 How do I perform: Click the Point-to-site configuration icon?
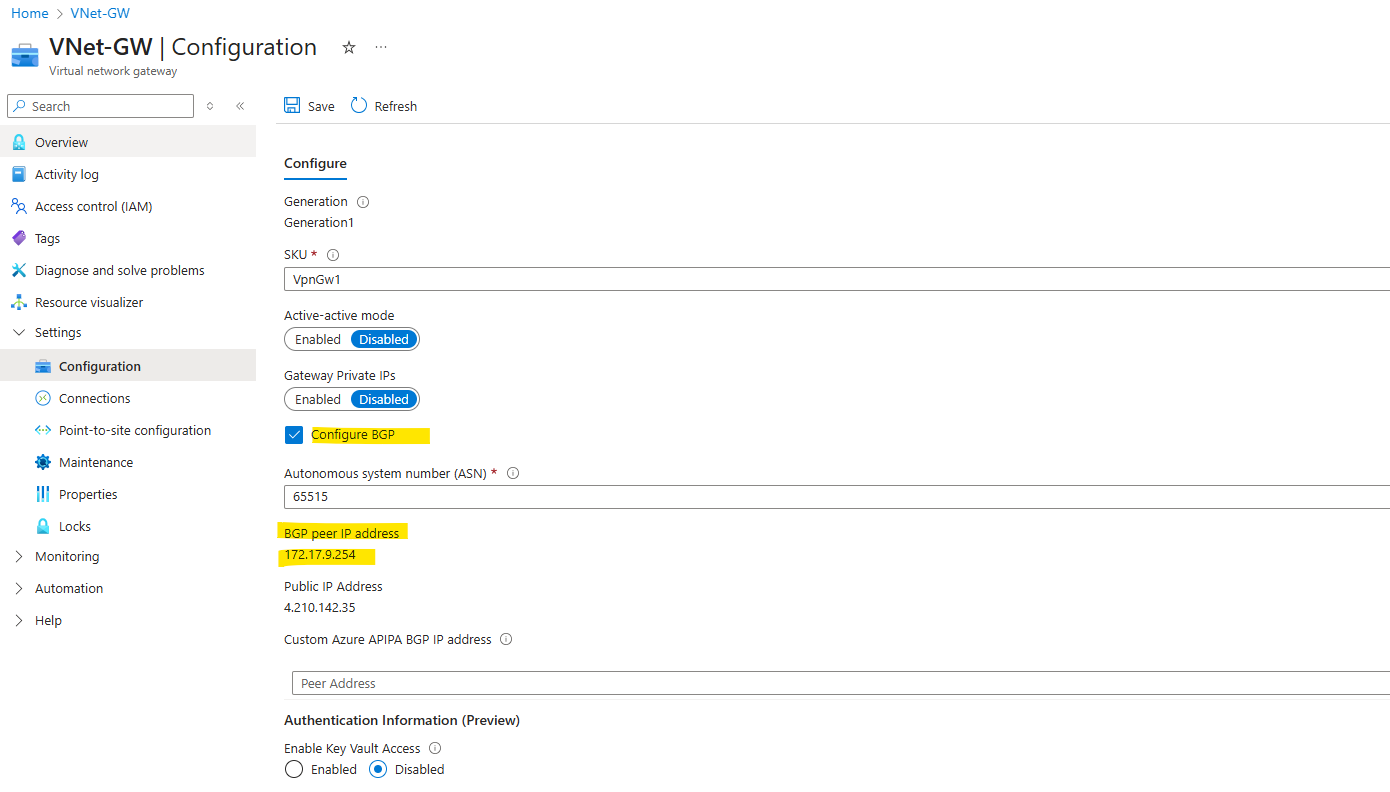(x=43, y=430)
